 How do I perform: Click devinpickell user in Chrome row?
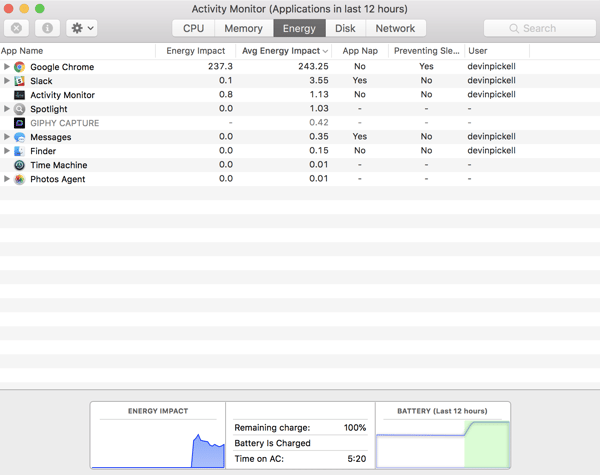491,66
